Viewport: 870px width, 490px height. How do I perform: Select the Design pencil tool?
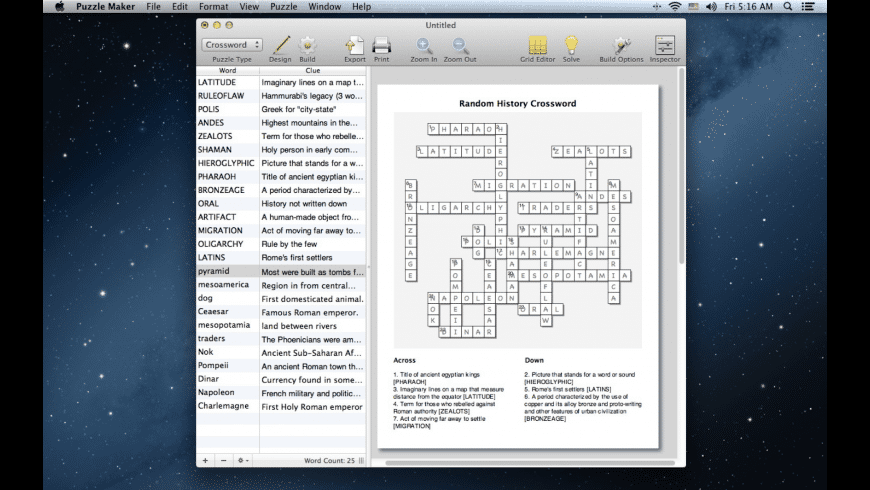281,45
